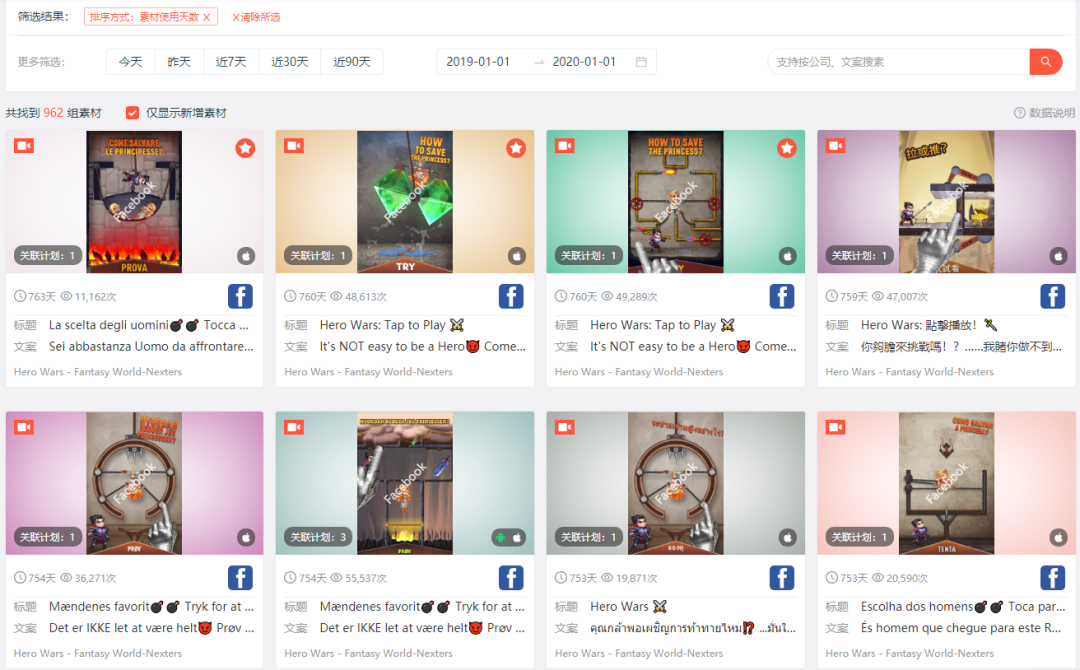Clear all filters via 清除所选
Image resolution: width=1080 pixels, height=670 pixels.
tap(256, 17)
